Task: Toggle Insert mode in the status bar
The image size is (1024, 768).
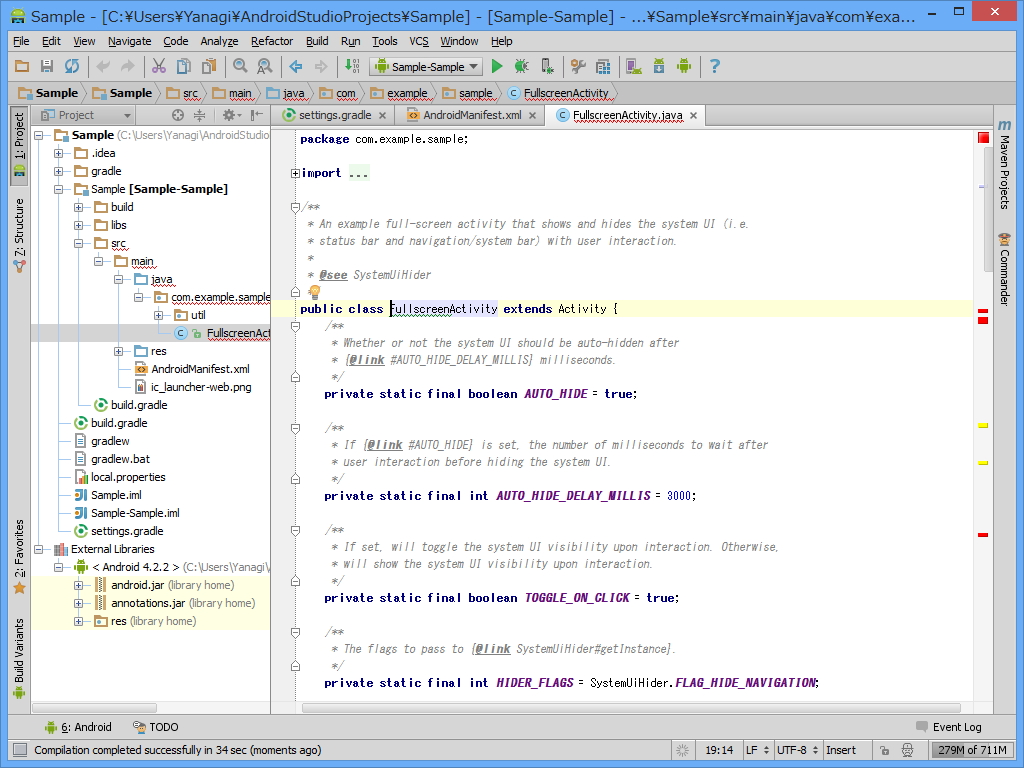Action: click(841, 750)
